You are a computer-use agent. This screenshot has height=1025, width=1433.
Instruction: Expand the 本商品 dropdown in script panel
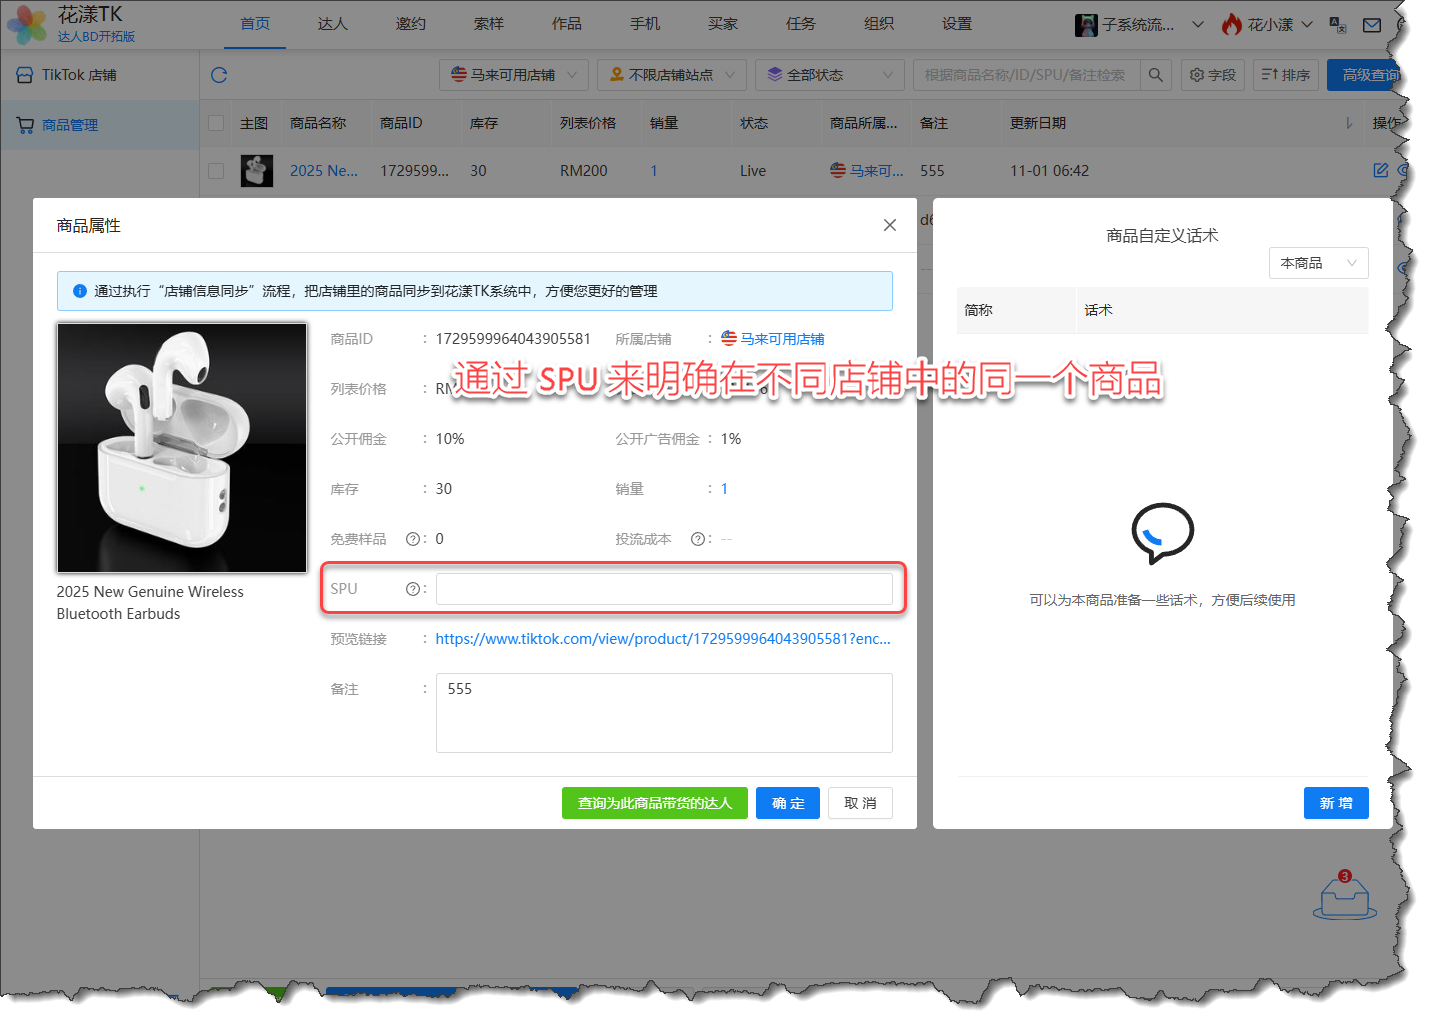pos(1317,263)
